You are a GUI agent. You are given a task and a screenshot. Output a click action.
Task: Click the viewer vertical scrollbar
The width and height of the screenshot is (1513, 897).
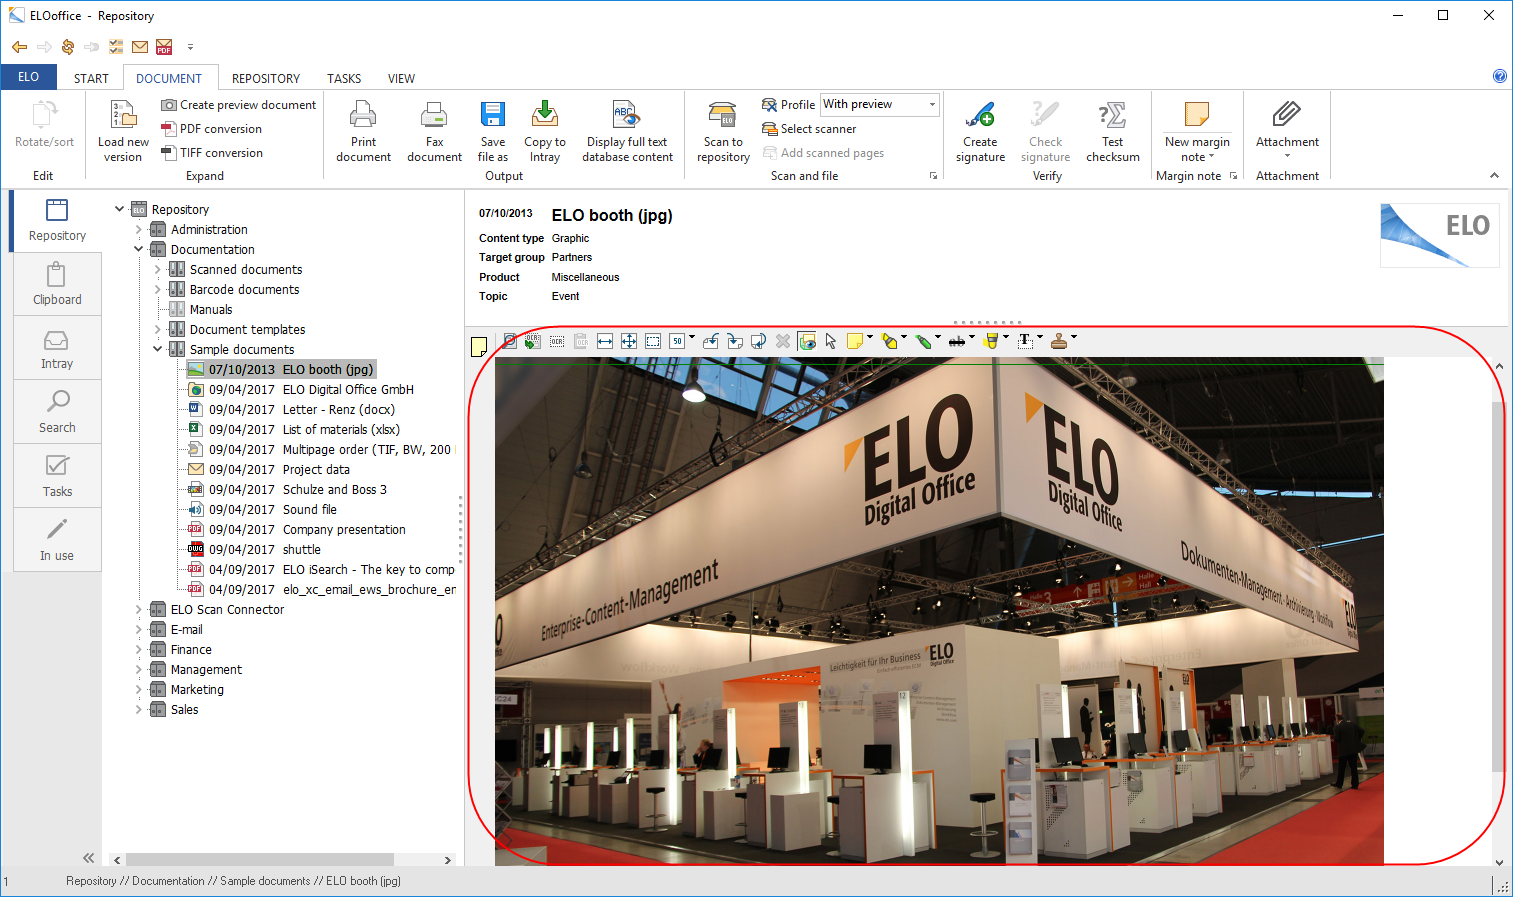1498,585
